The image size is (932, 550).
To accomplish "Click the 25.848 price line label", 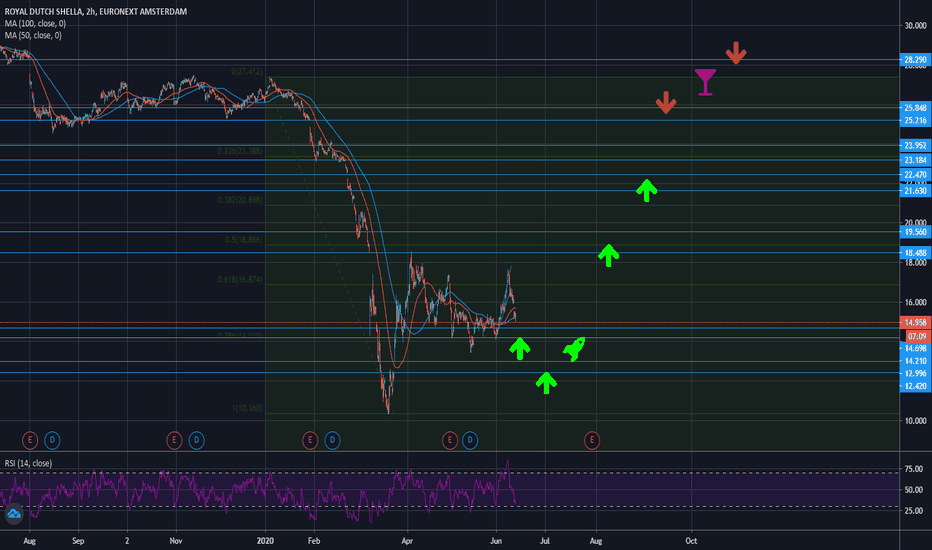I will pos(915,108).
